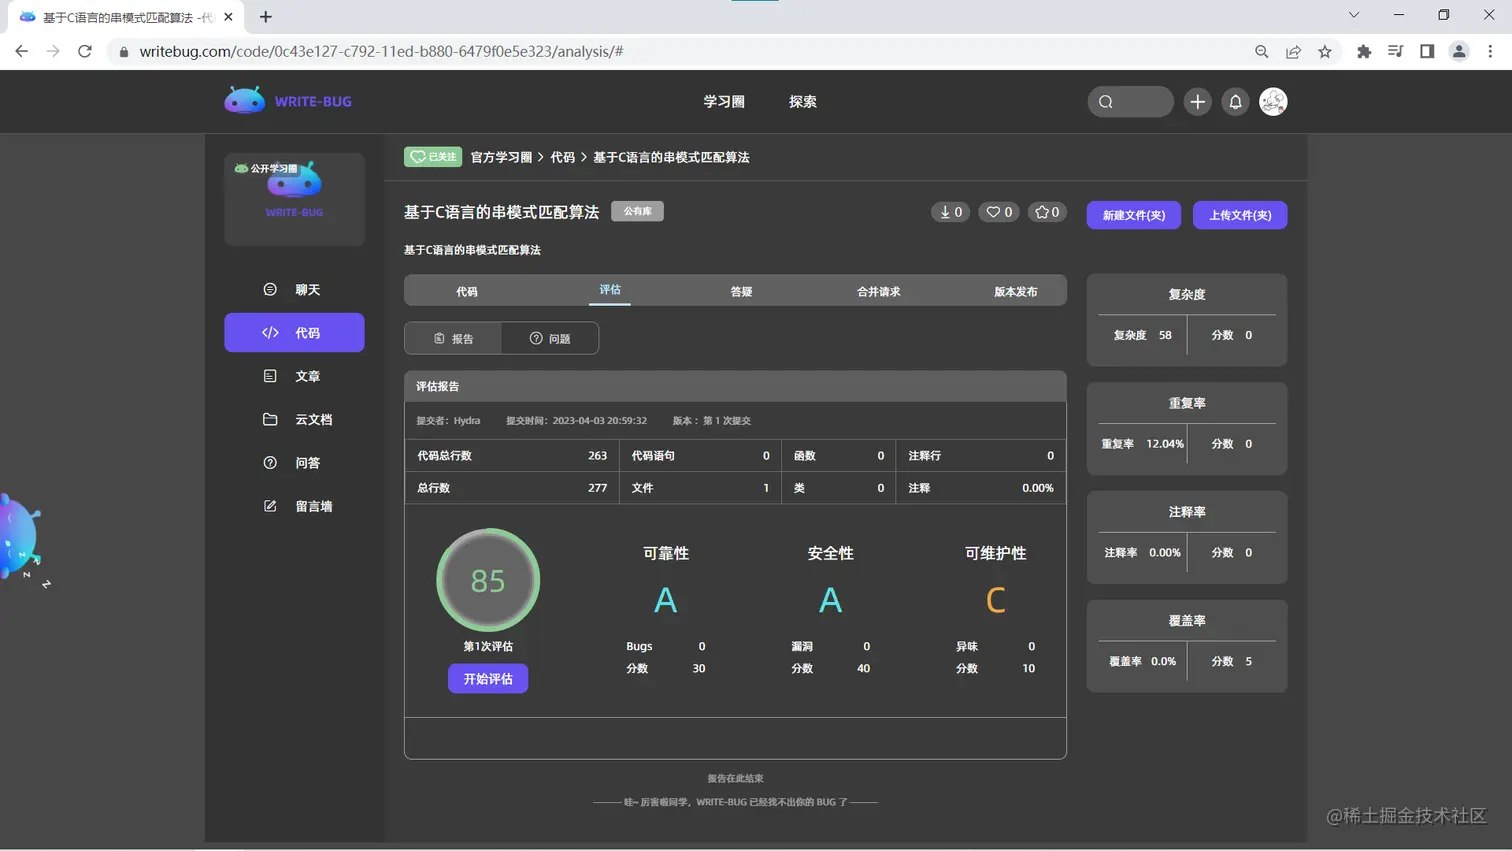Click the 上传文件(夹) upload button

1239,215
